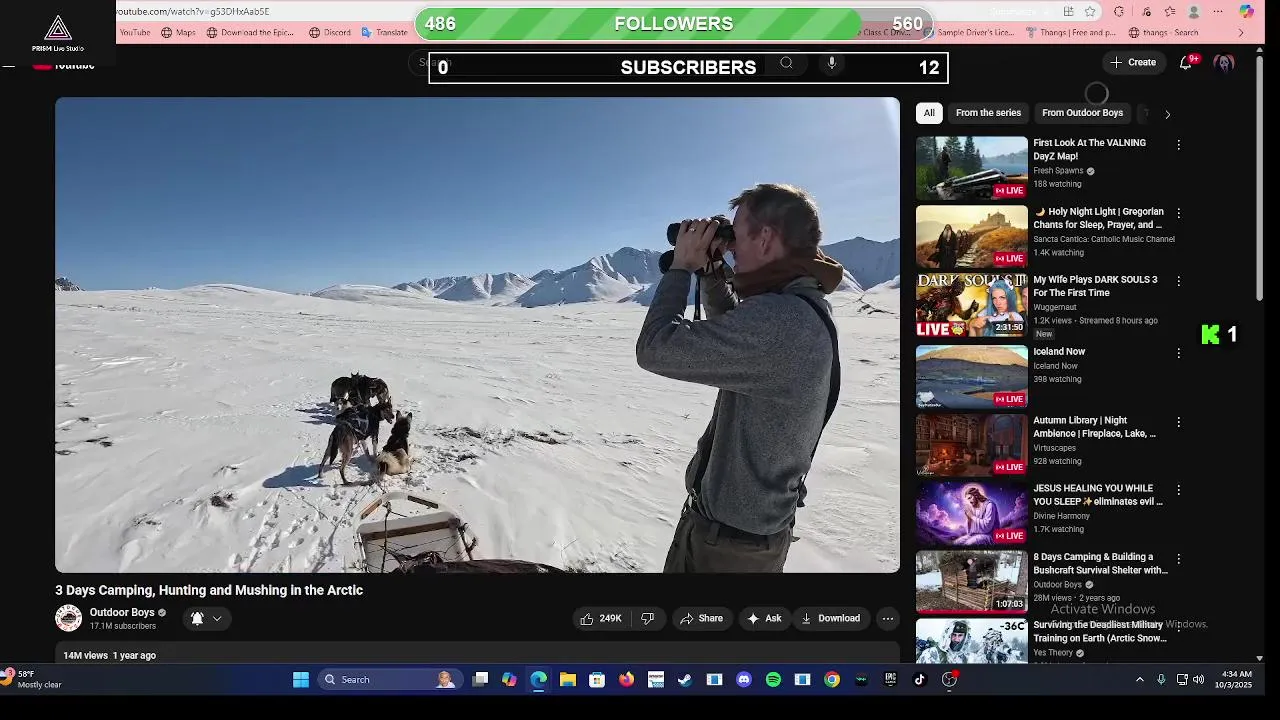Open Microsoft Edge from the taskbar
Image resolution: width=1280 pixels, height=720 pixels.
pyautogui.click(x=539, y=680)
